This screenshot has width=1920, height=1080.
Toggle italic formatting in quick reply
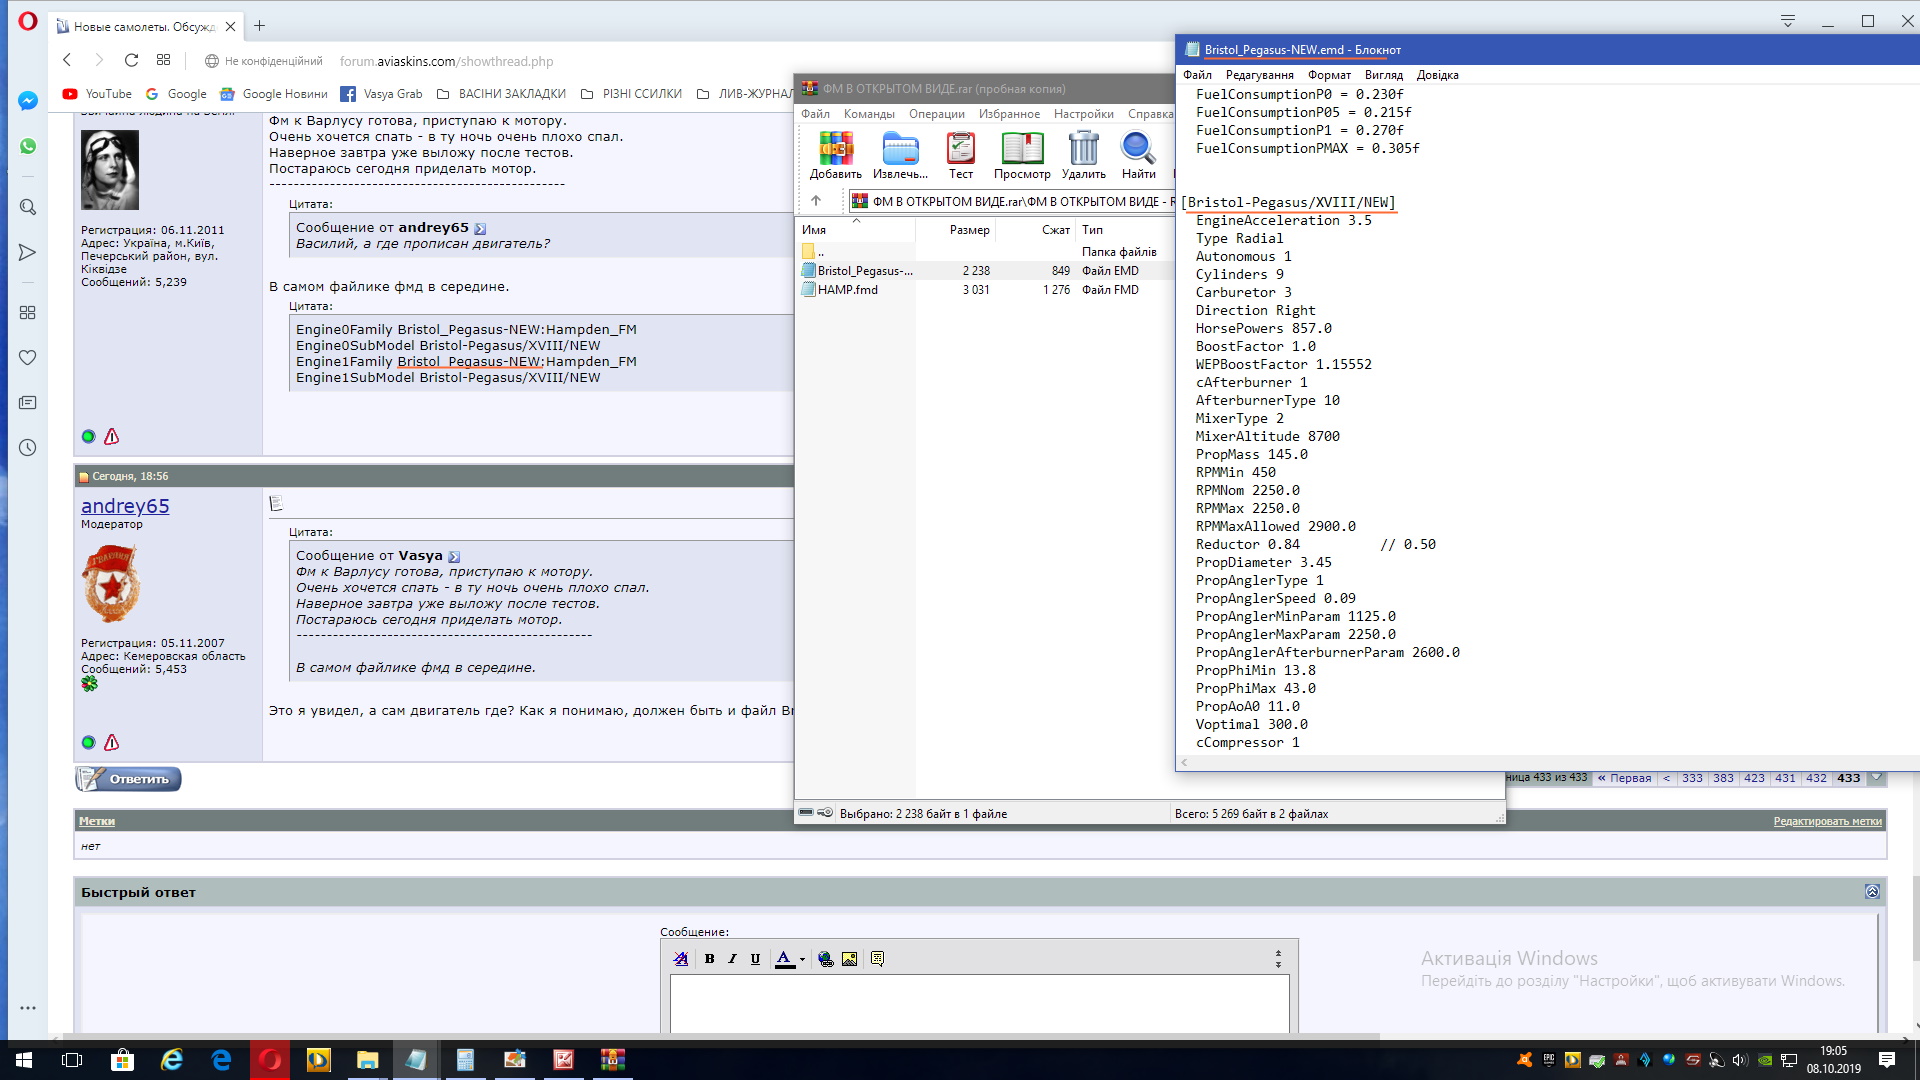tap(732, 959)
